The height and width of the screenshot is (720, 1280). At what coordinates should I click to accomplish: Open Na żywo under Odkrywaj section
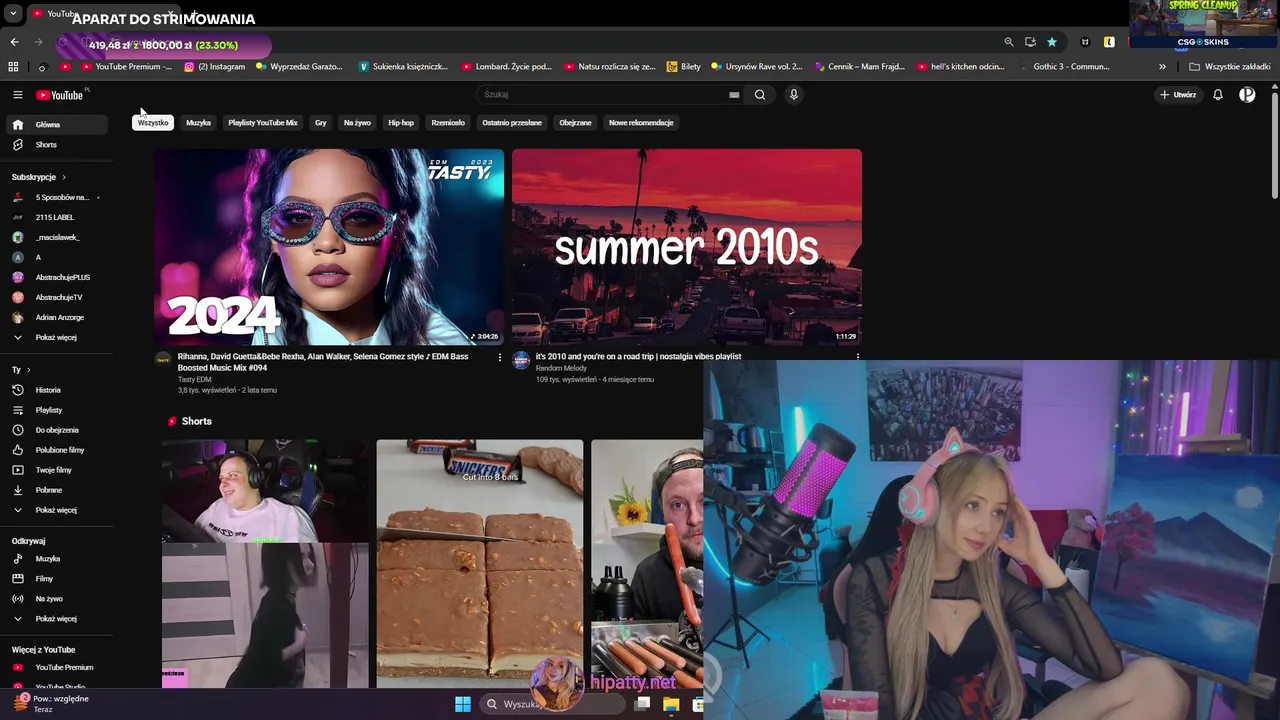56,599
